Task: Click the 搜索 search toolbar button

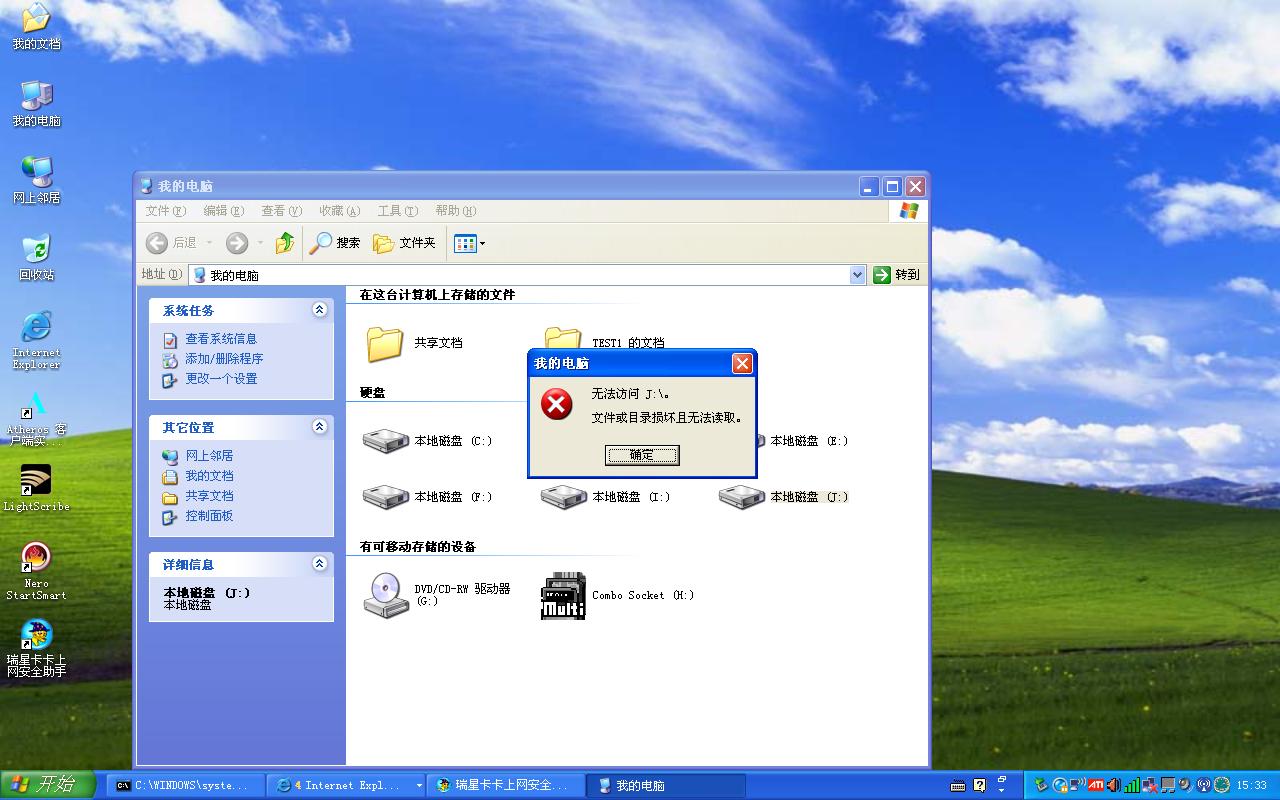Action: (x=335, y=243)
